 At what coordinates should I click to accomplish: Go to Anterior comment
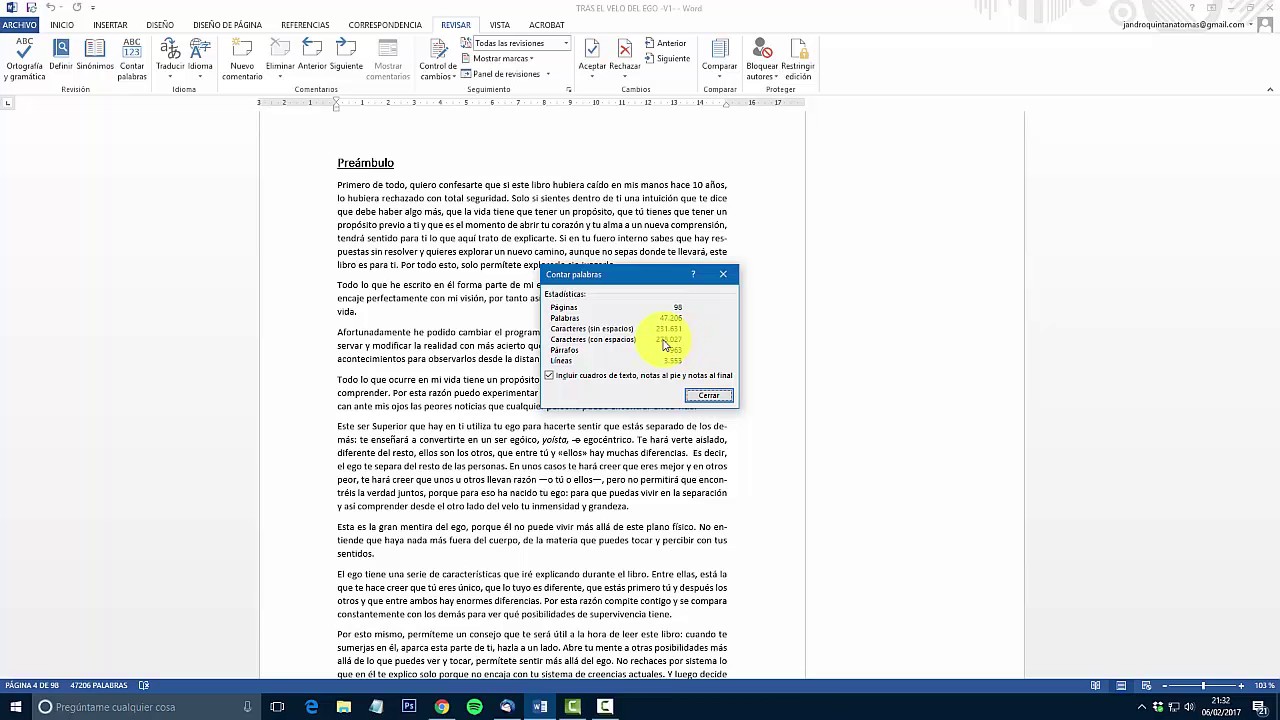[x=312, y=55]
